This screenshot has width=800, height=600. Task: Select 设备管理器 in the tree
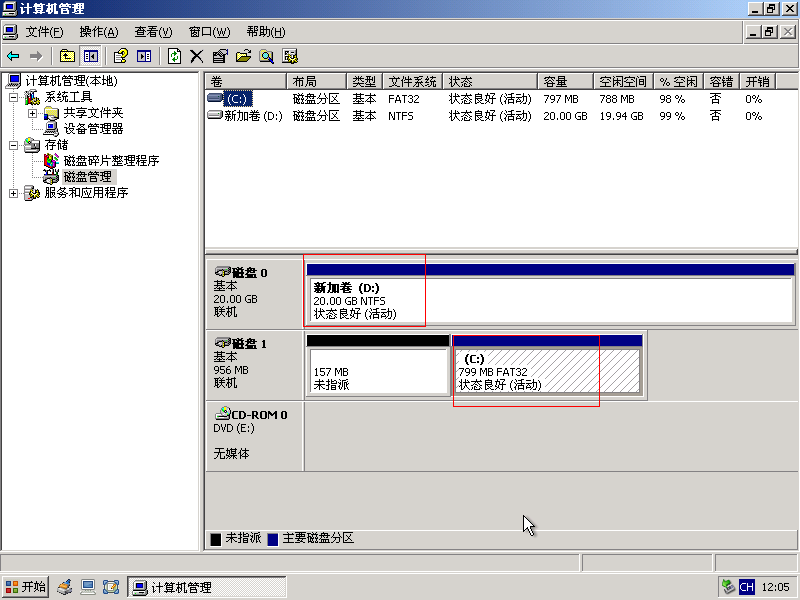pyautogui.click(x=93, y=129)
